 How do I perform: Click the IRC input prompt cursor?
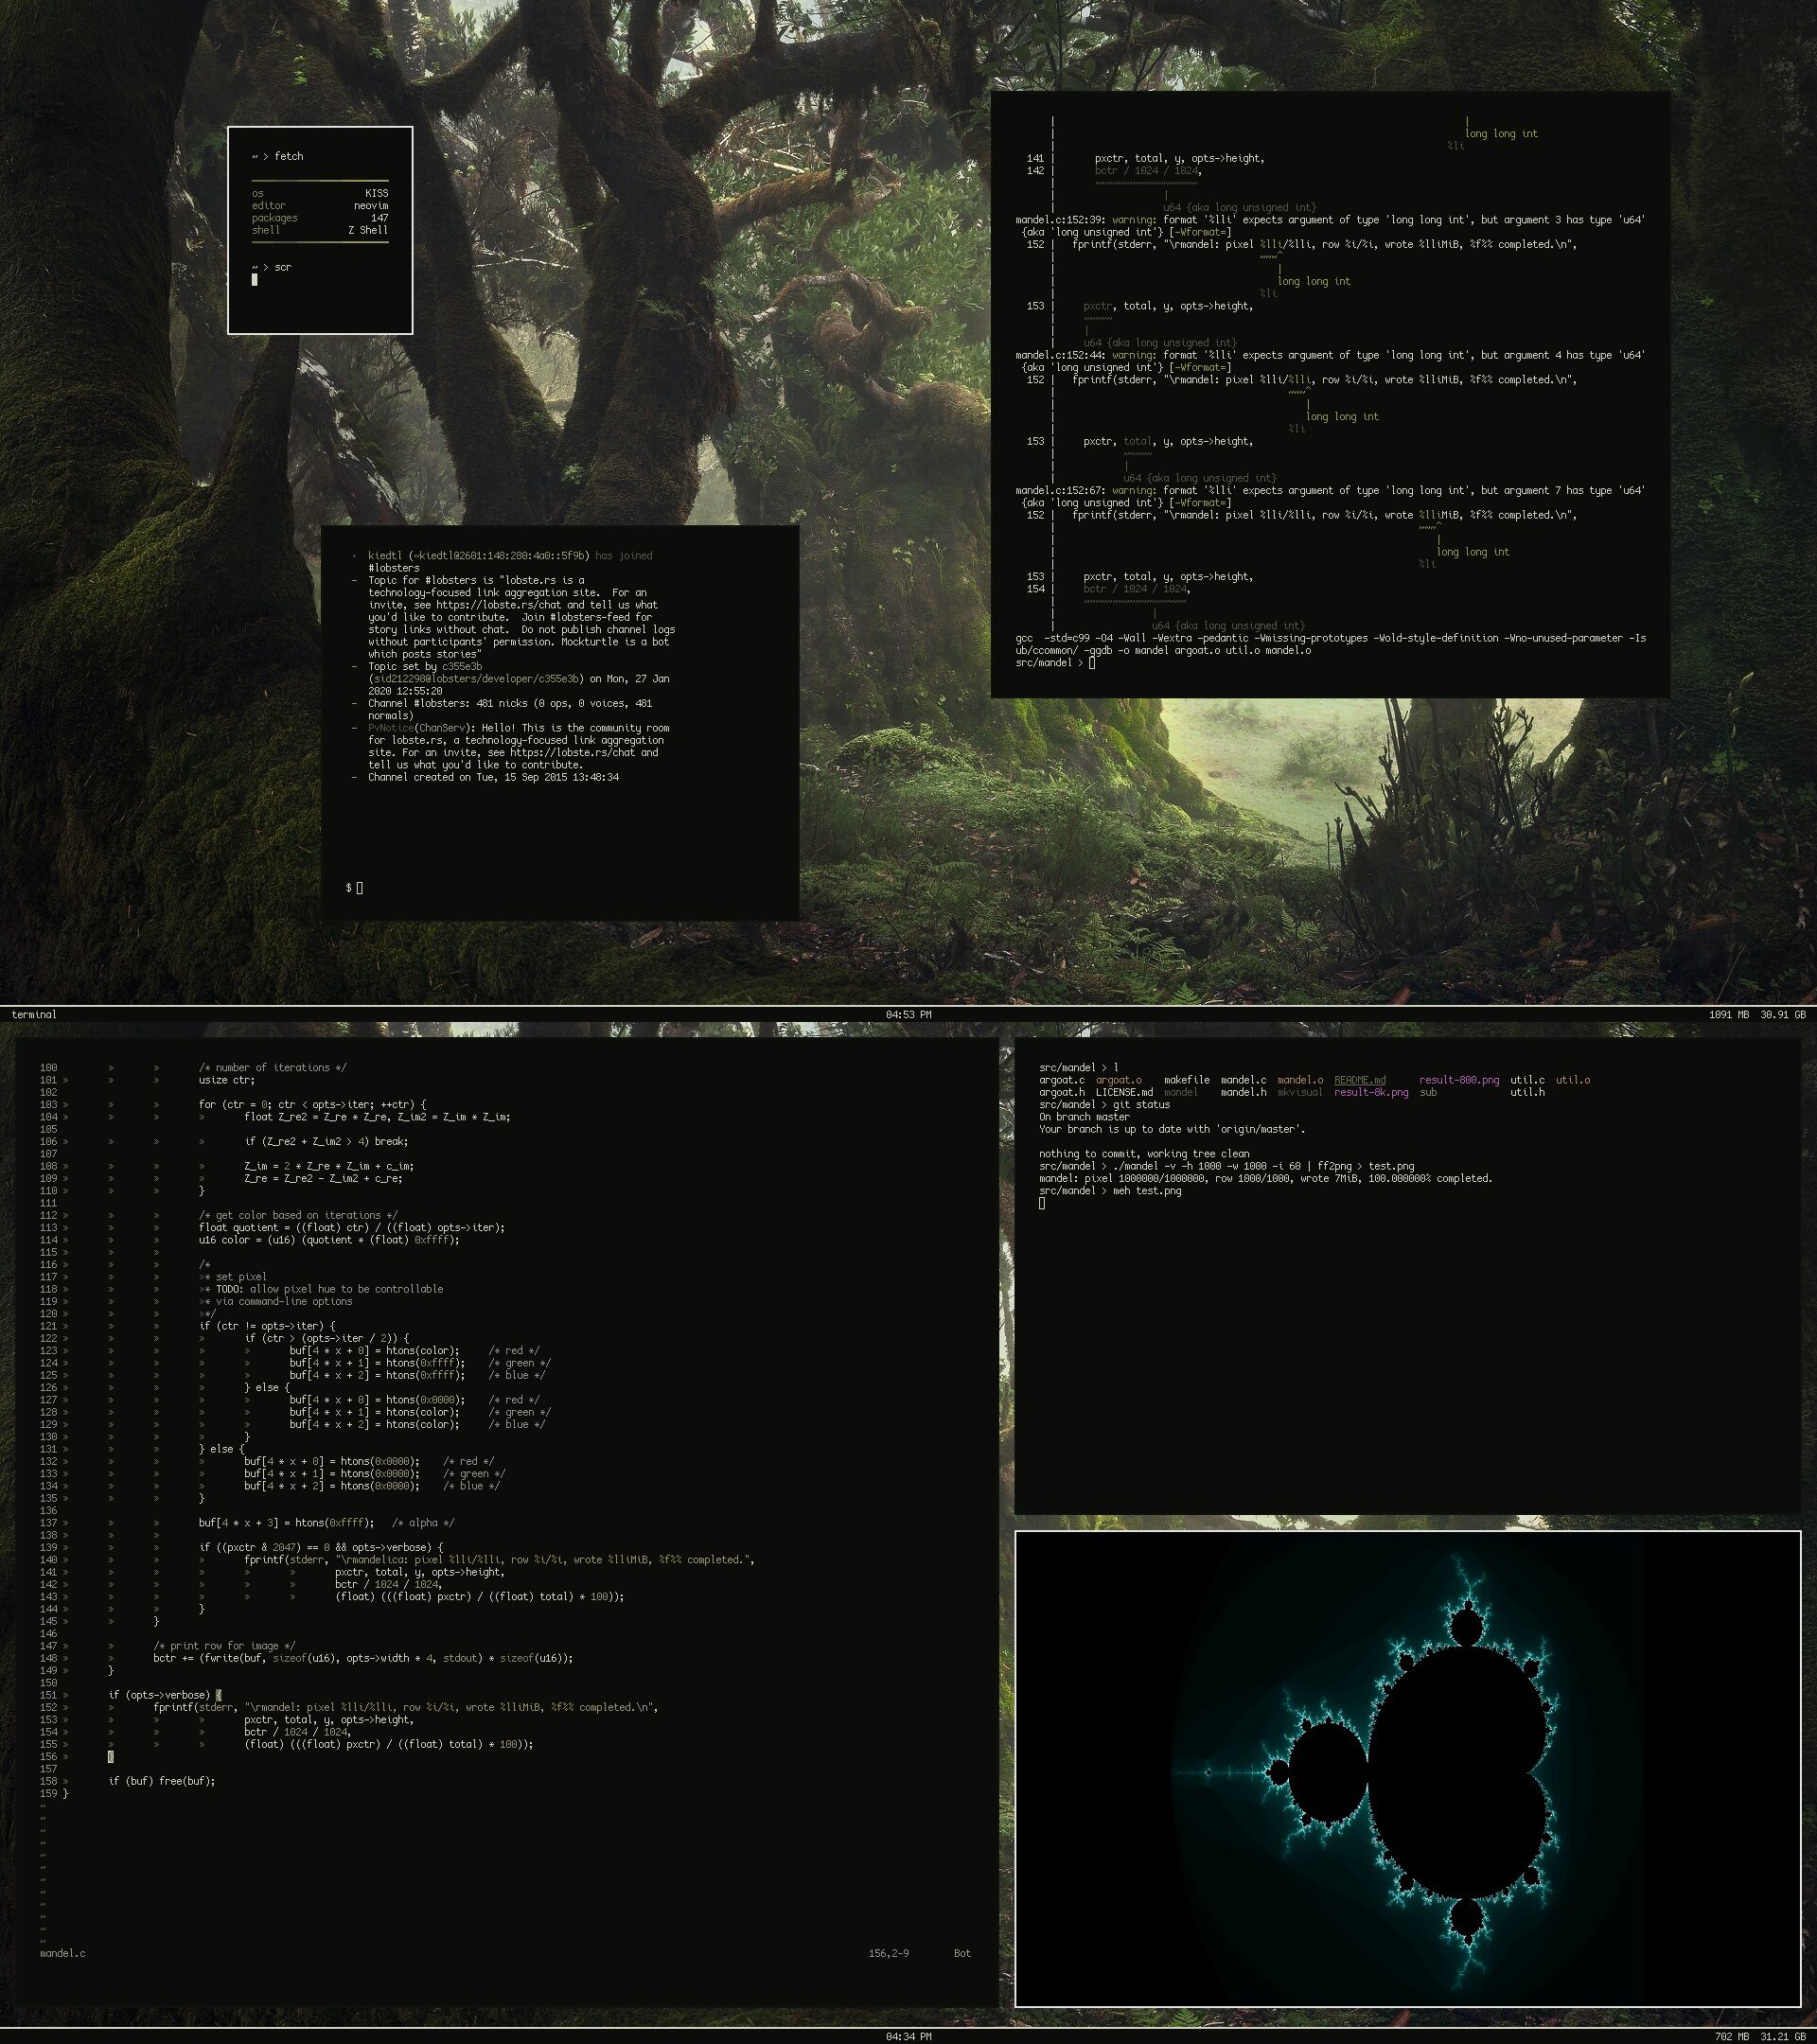(359, 888)
